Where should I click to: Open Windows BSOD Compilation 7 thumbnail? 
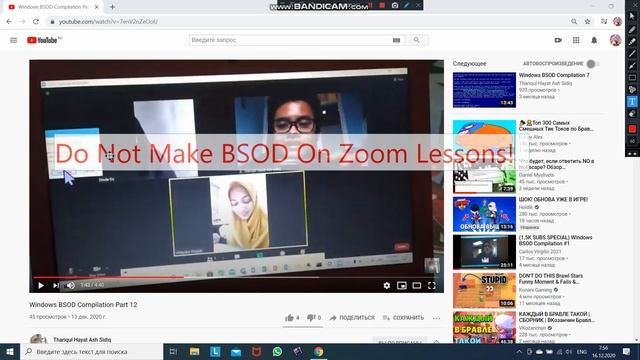click(x=484, y=90)
